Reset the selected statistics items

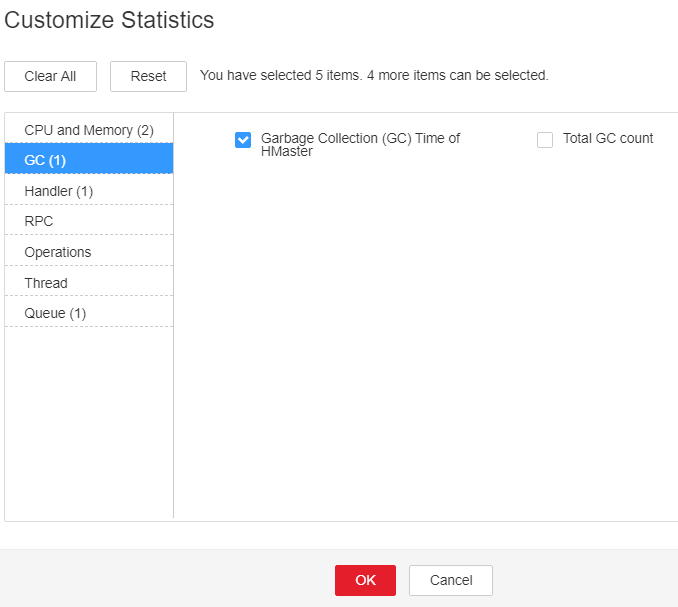pos(148,76)
